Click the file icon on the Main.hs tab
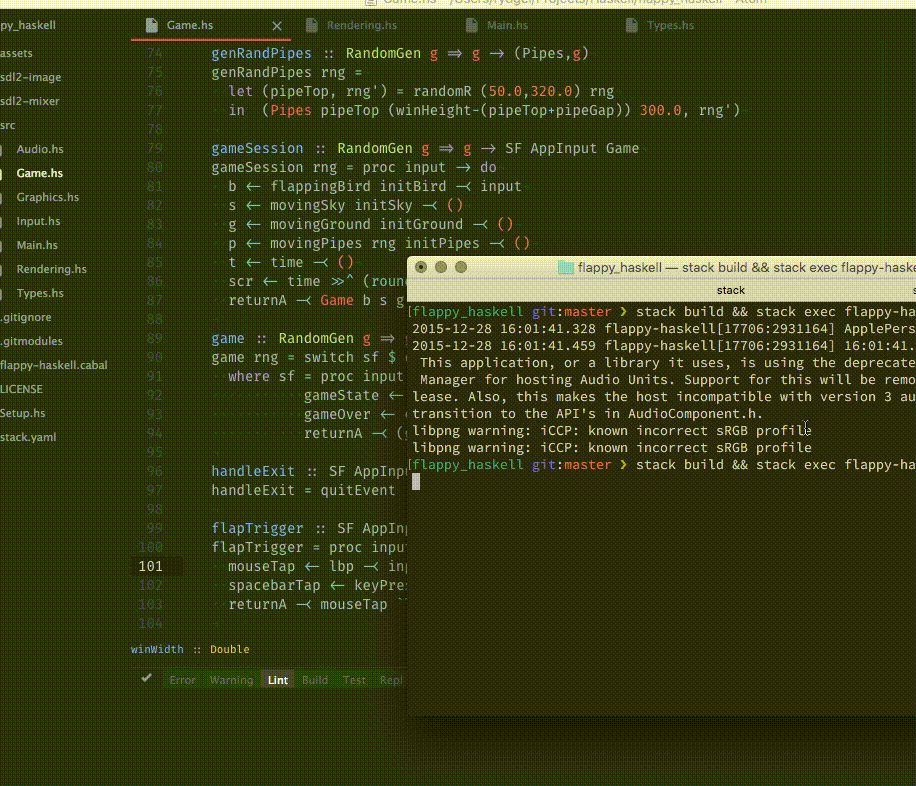This screenshot has width=916, height=786. 472,26
